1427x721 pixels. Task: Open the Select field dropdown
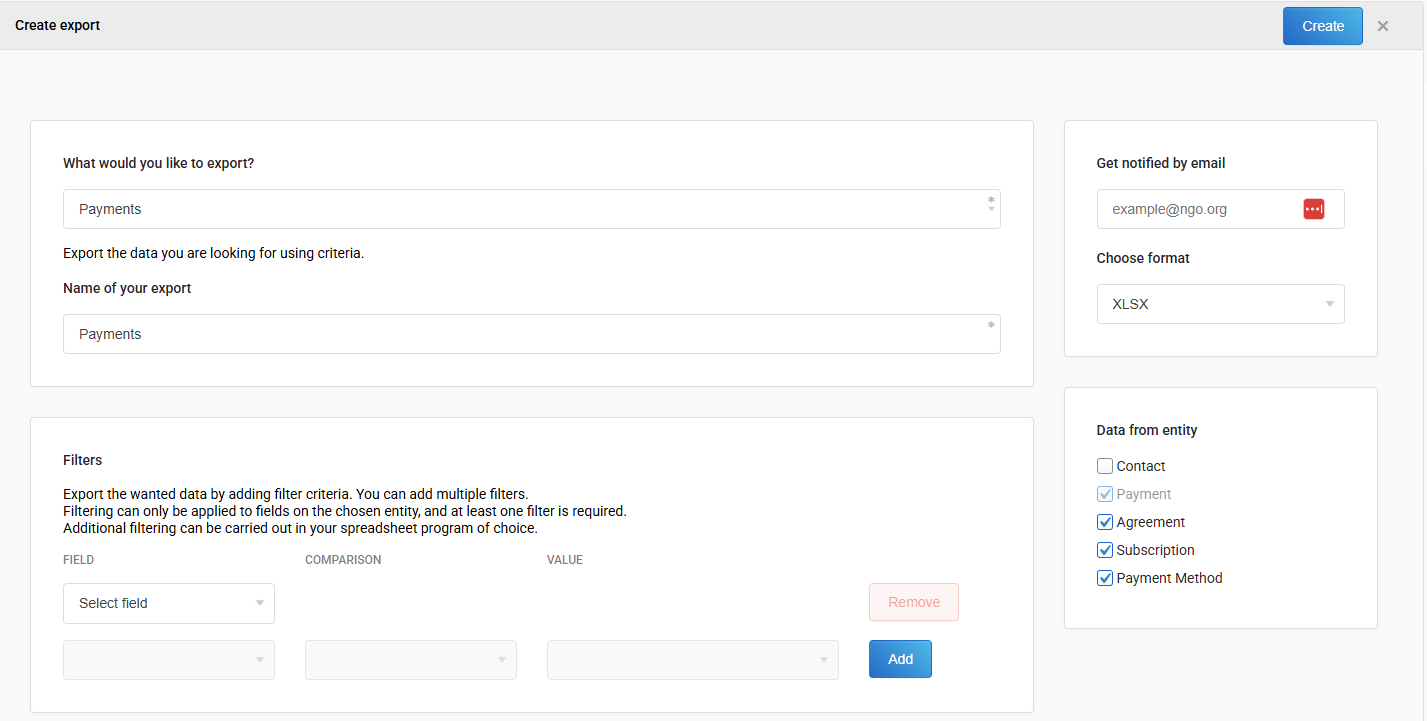coord(168,603)
